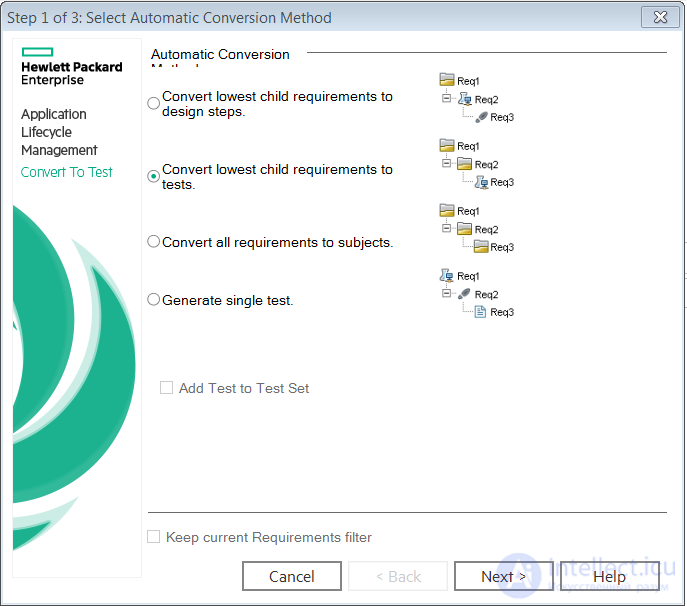Collapse Req2 node in first example tree
Viewport: 687px width, 606px height.
pos(446,98)
